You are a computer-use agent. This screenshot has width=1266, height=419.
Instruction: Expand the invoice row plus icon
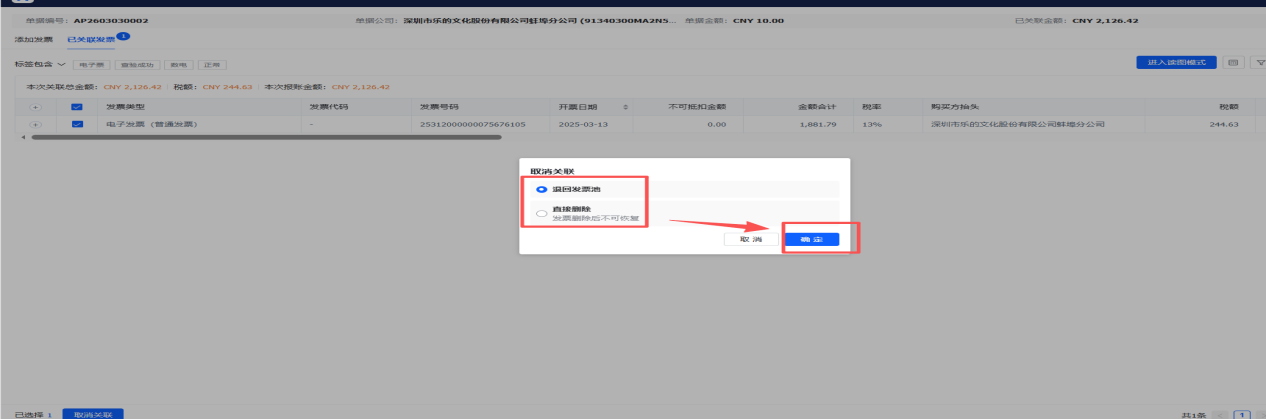pyautogui.click(x=35, y=125)
